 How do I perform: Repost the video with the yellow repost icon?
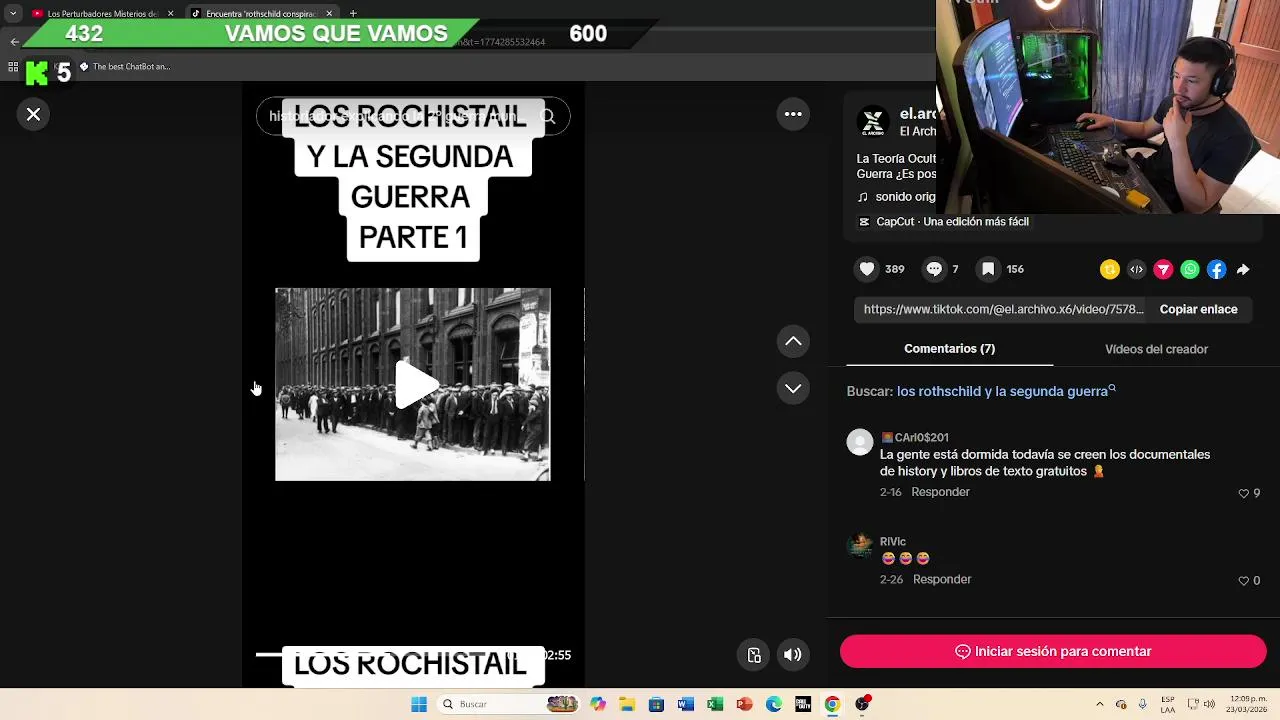(x=1110, y=269)
